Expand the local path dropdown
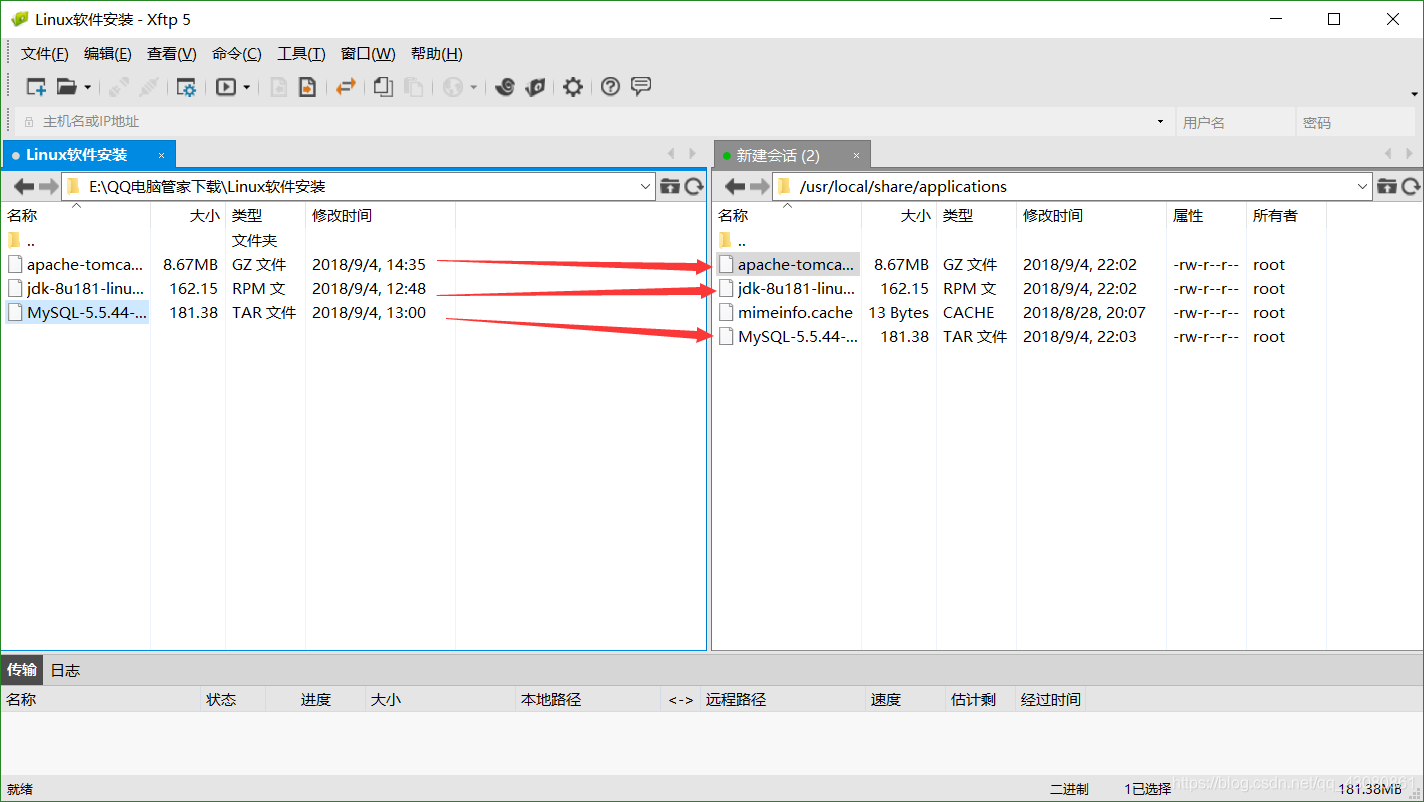 point(645,187)
